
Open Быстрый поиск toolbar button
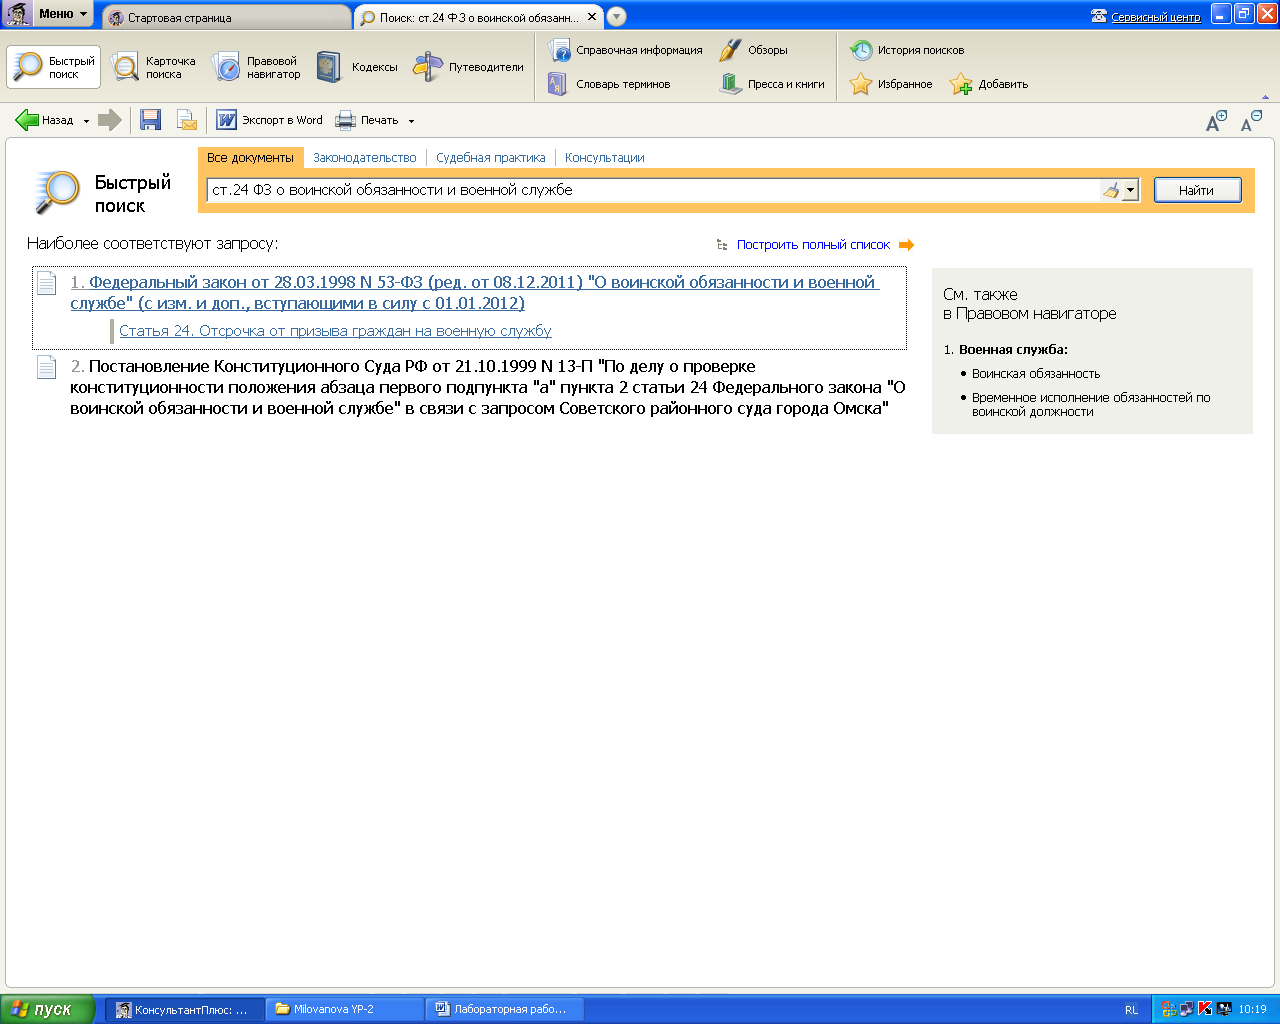pos(54,67)
